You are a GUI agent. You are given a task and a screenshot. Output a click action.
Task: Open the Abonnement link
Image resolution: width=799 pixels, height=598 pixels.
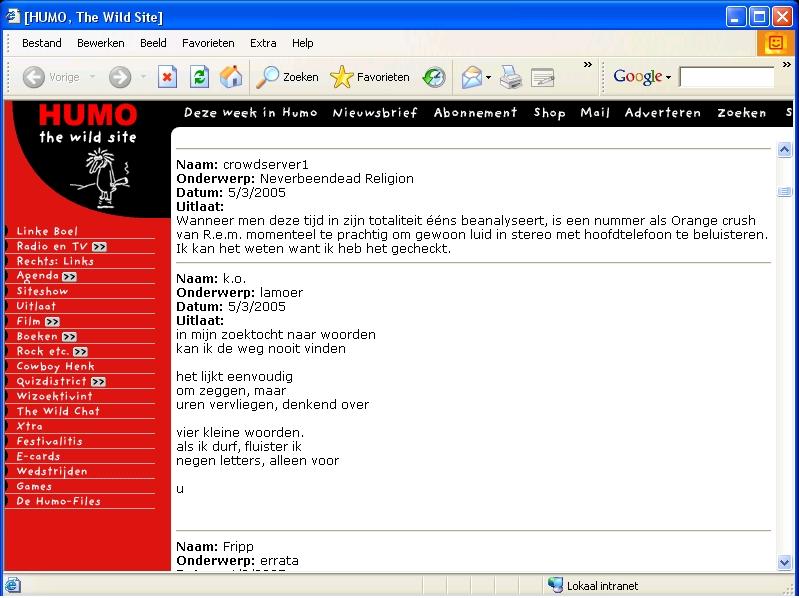point(475,113)
